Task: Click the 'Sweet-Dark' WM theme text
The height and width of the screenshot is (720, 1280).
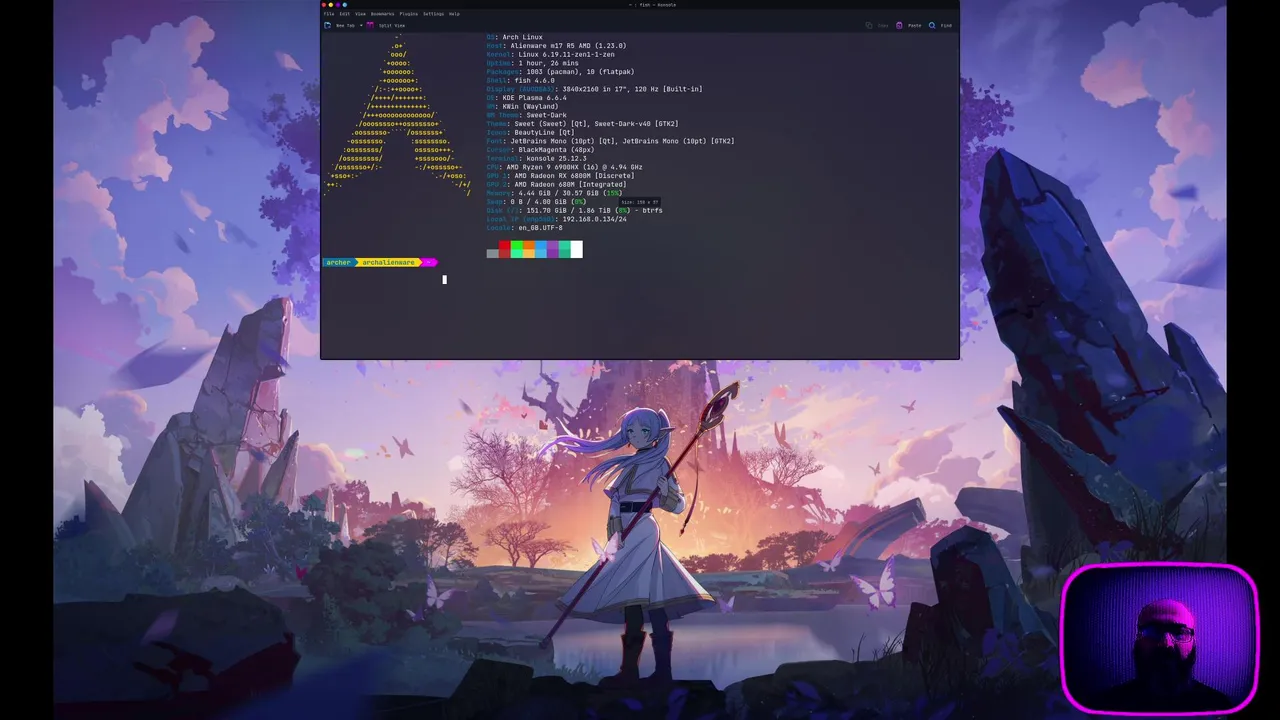Action: pos(546,115)
